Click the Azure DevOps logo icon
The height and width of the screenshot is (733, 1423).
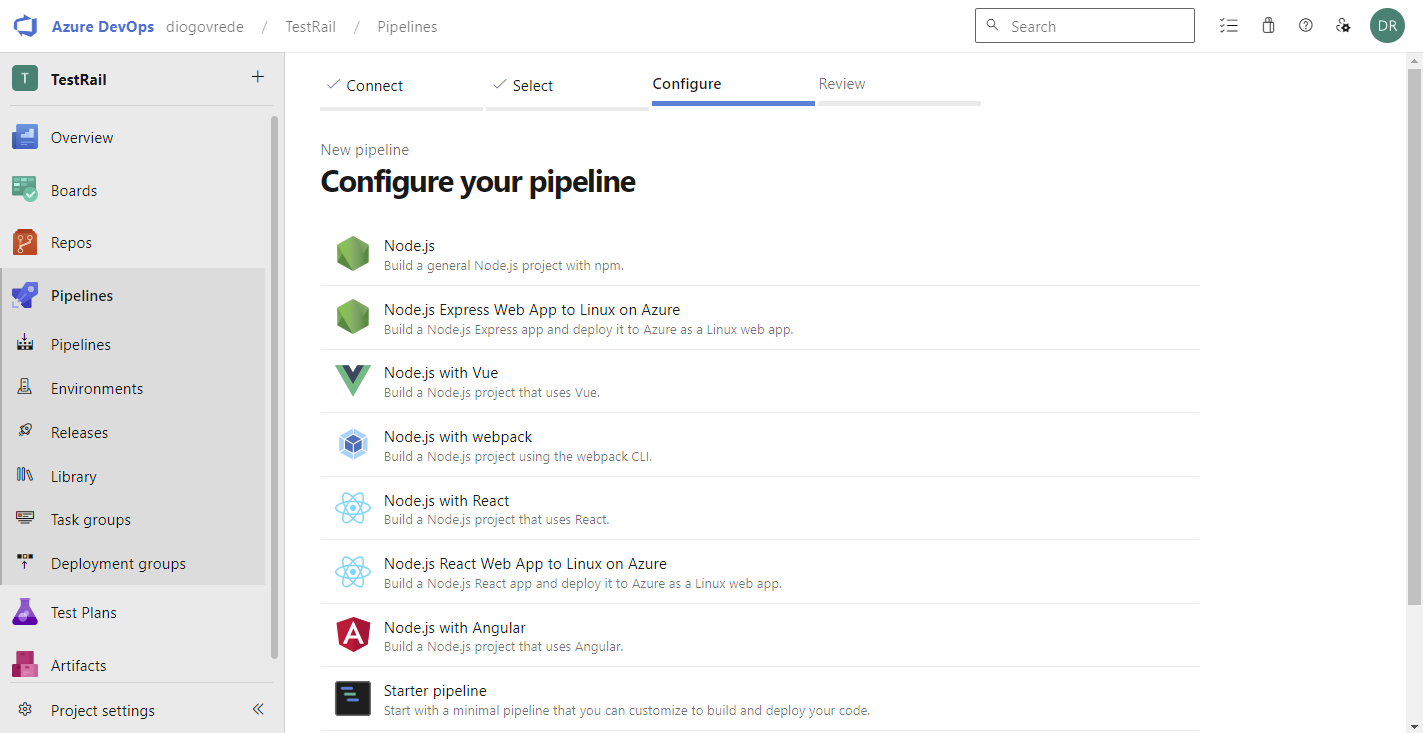(x=25, y=26)
